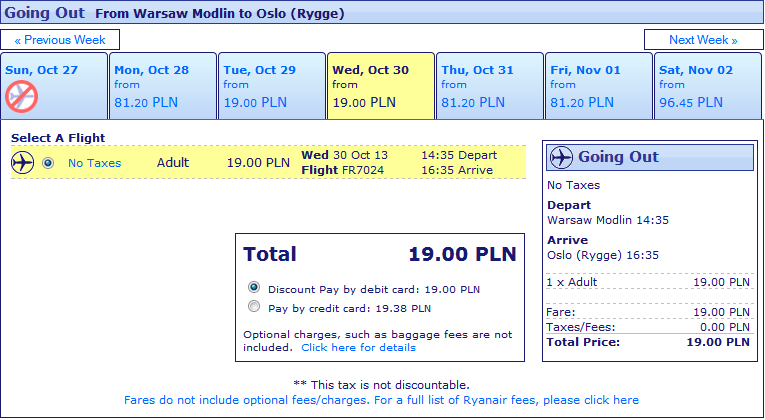Click the 'Total Price:' summary label
765x420 pixels.
tap(583, 342)
